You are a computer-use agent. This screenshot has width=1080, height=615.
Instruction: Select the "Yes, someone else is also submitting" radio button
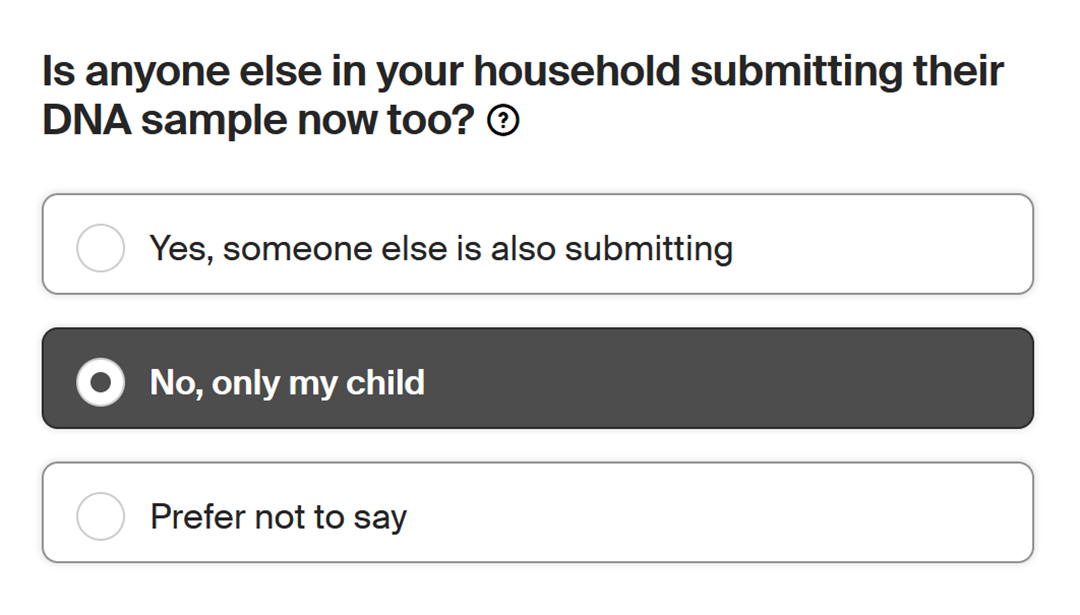click(x=101, y=248)
